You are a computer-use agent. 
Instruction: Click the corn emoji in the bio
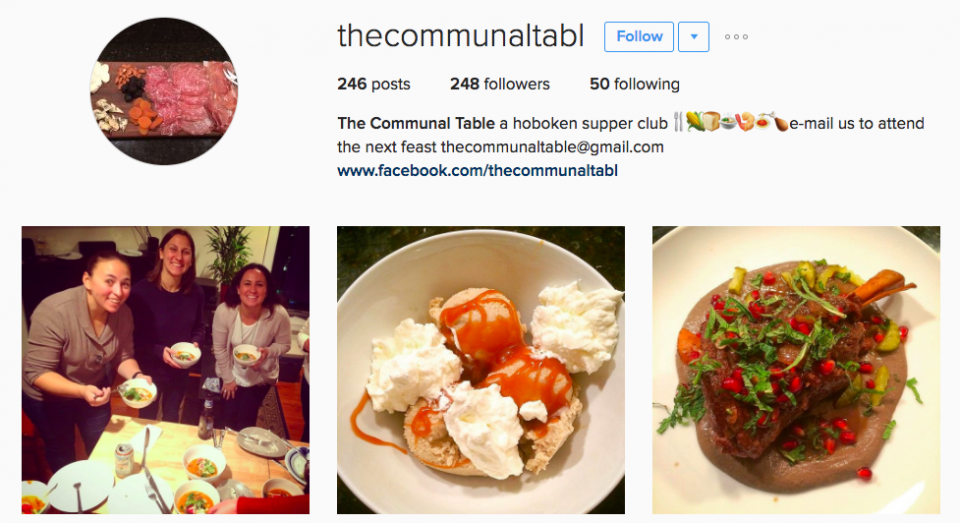click(696, 121)
